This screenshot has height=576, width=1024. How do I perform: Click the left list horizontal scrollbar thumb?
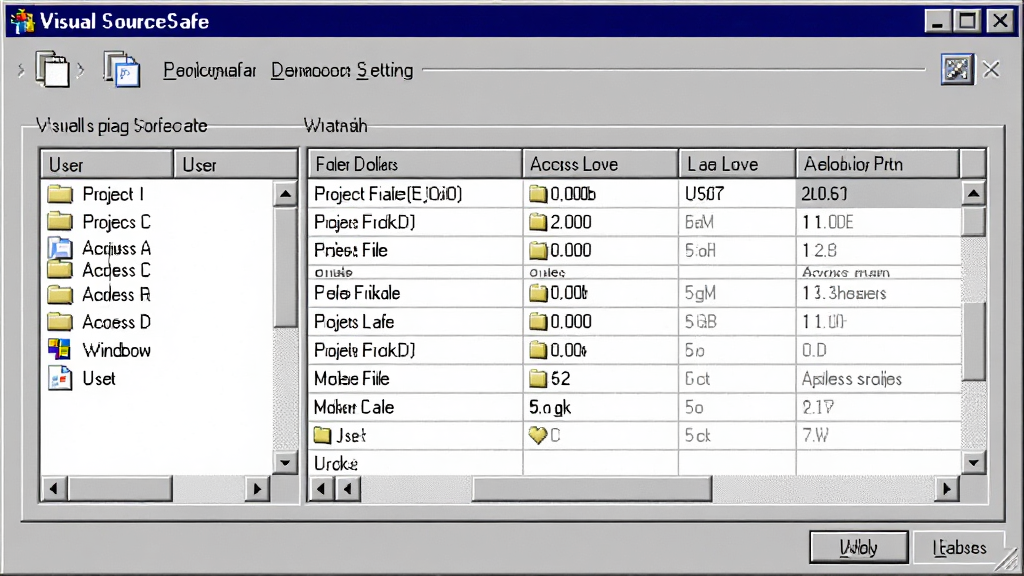click(x=120, y=488)
